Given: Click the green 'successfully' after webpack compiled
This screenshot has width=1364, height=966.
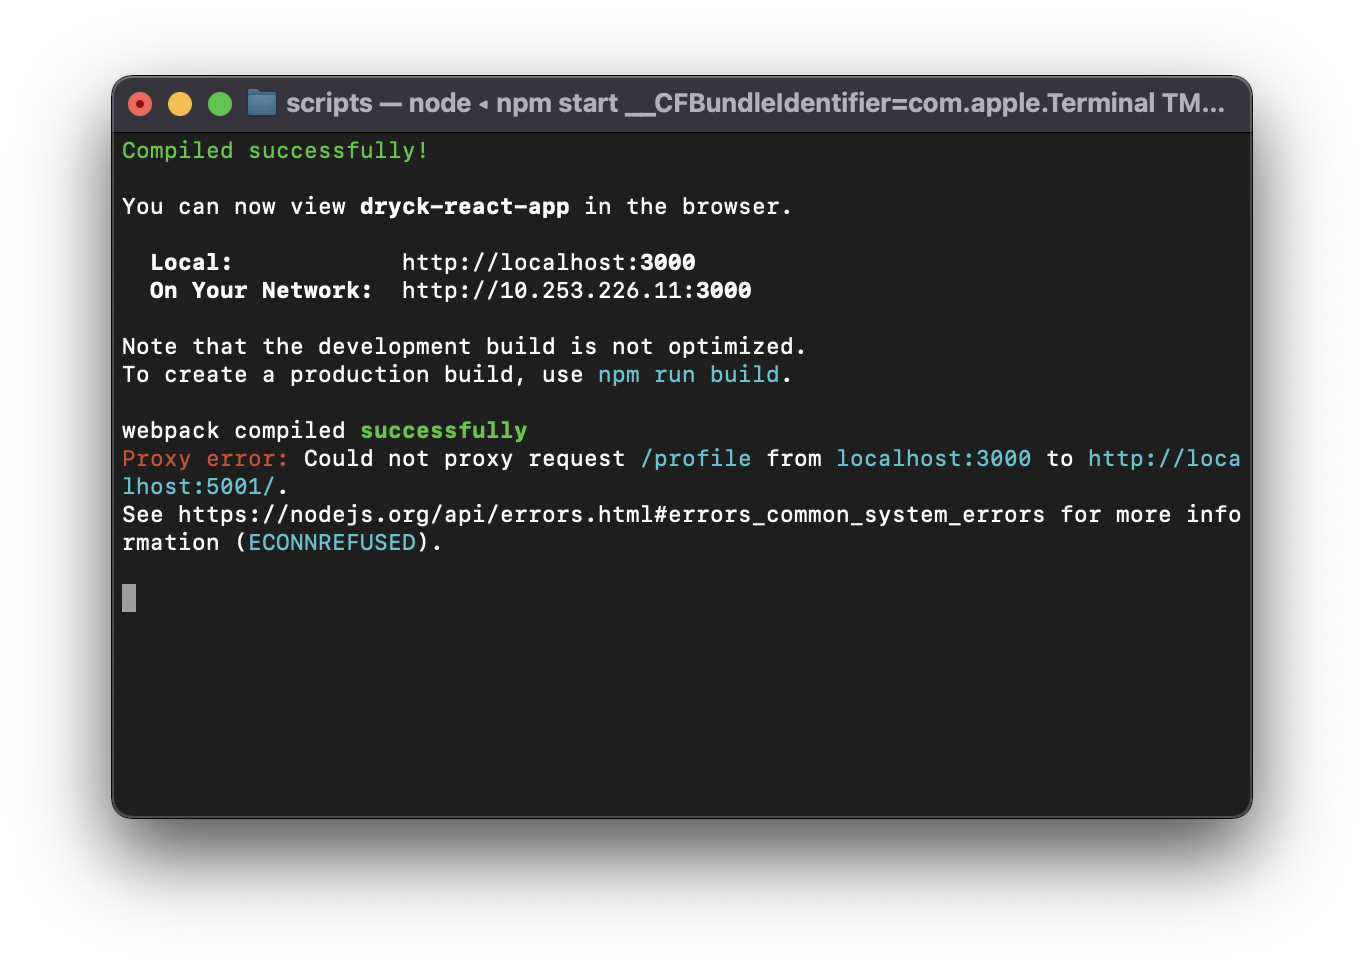Looking at the screenshot, I should point(443,431).
